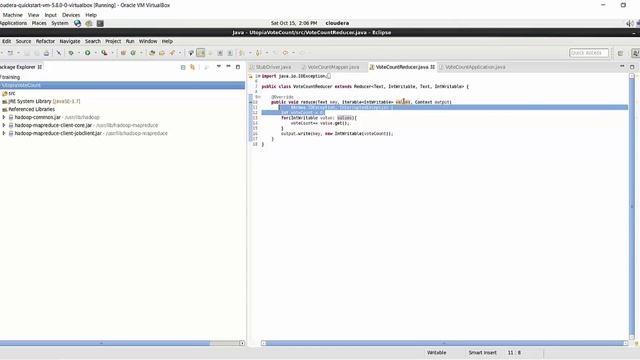Expand the hadoop-mapreduce-client-core.jar node
The height and width of the screenshot is (360, 640).
tap(4, 125)
